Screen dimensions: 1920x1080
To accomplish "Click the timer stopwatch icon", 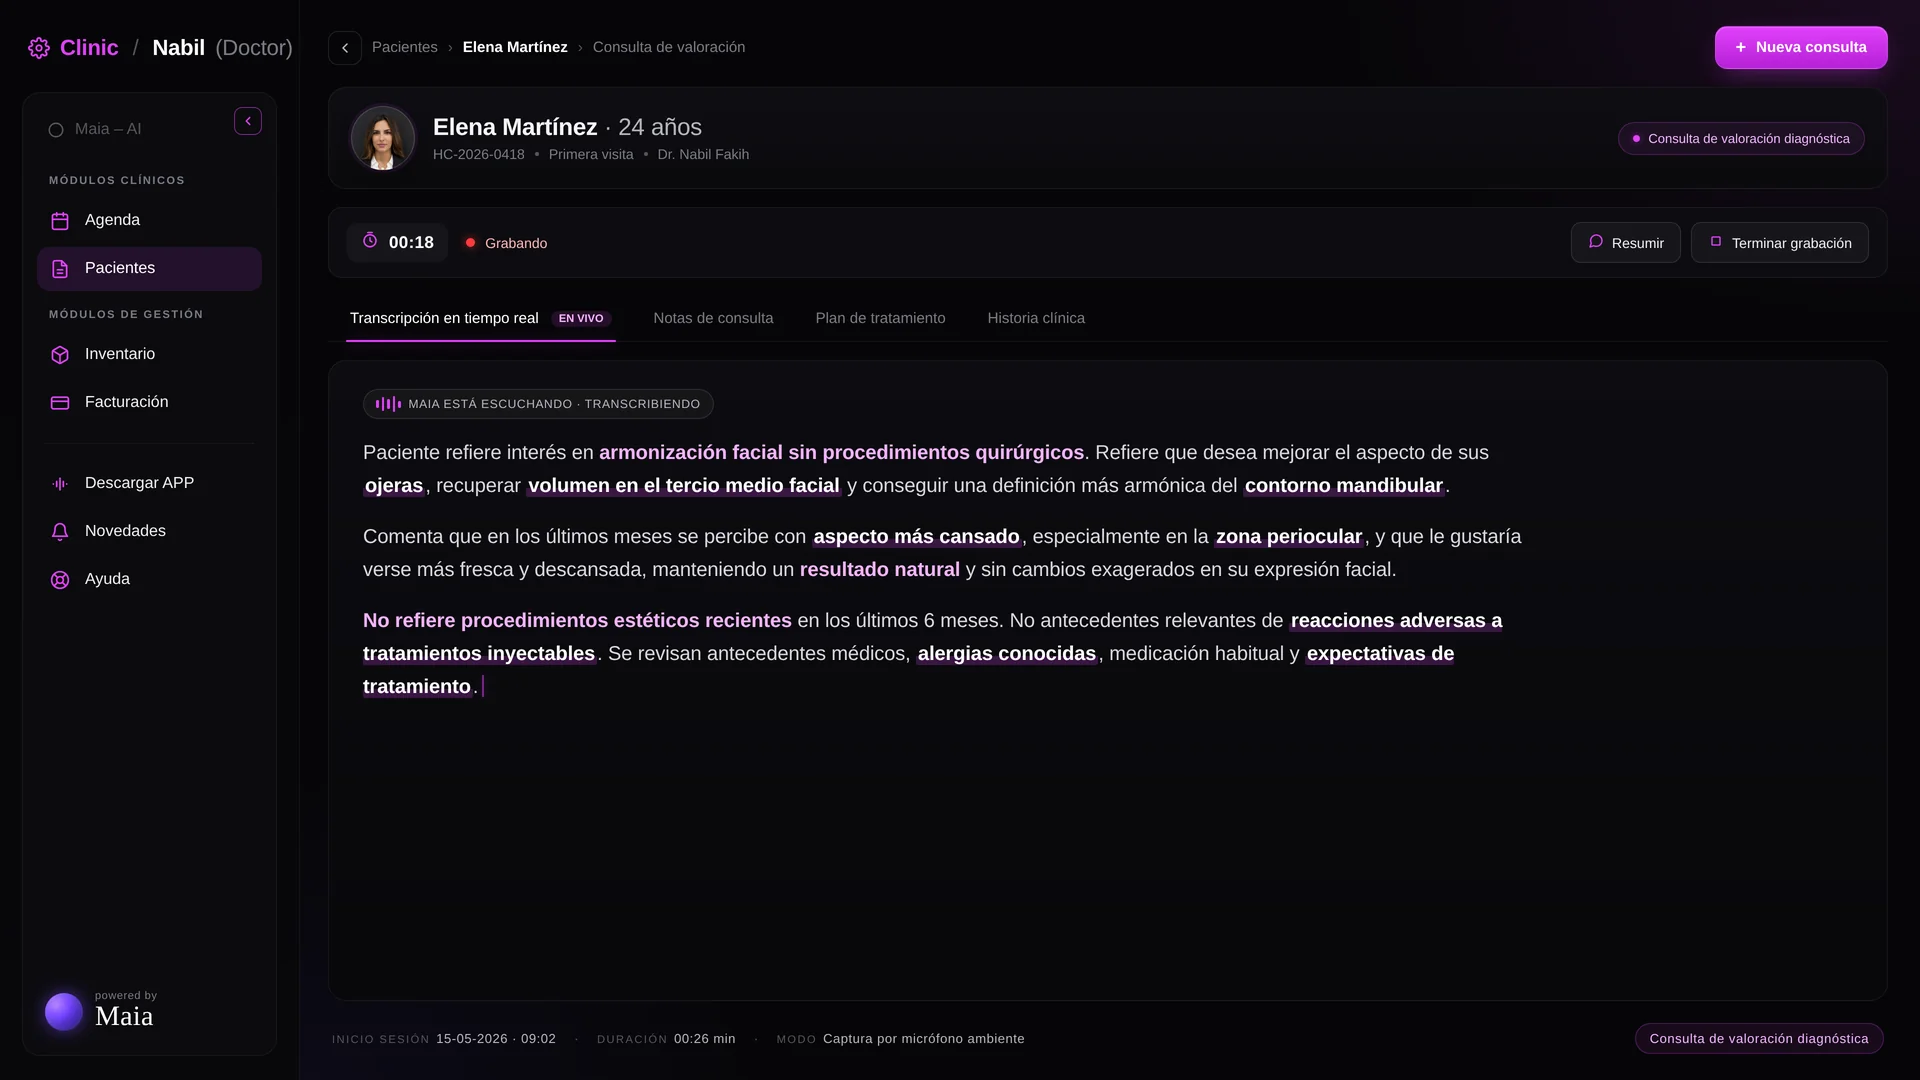I will (x=370, y=241).
